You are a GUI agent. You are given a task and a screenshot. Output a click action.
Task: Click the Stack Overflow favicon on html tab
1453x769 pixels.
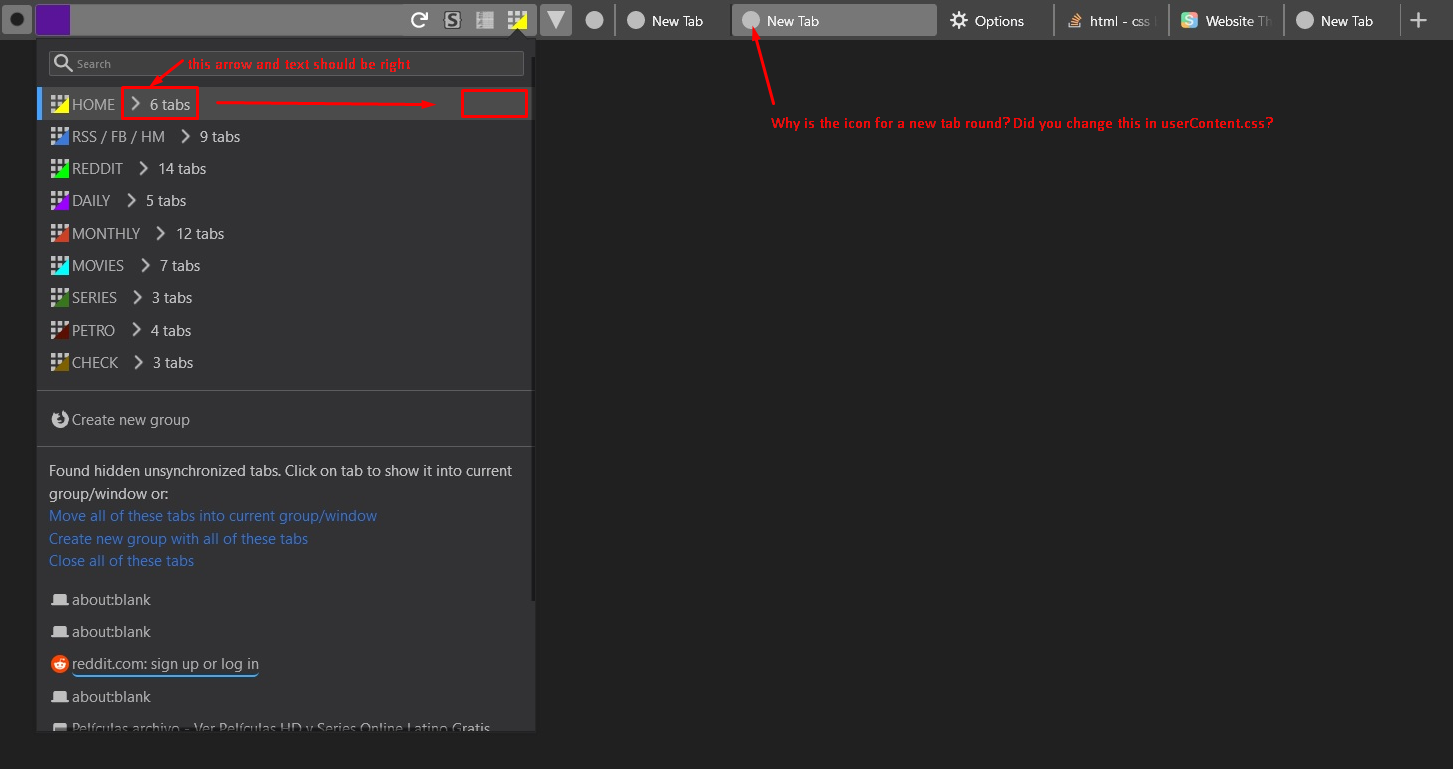click(x=1075, y=20)
